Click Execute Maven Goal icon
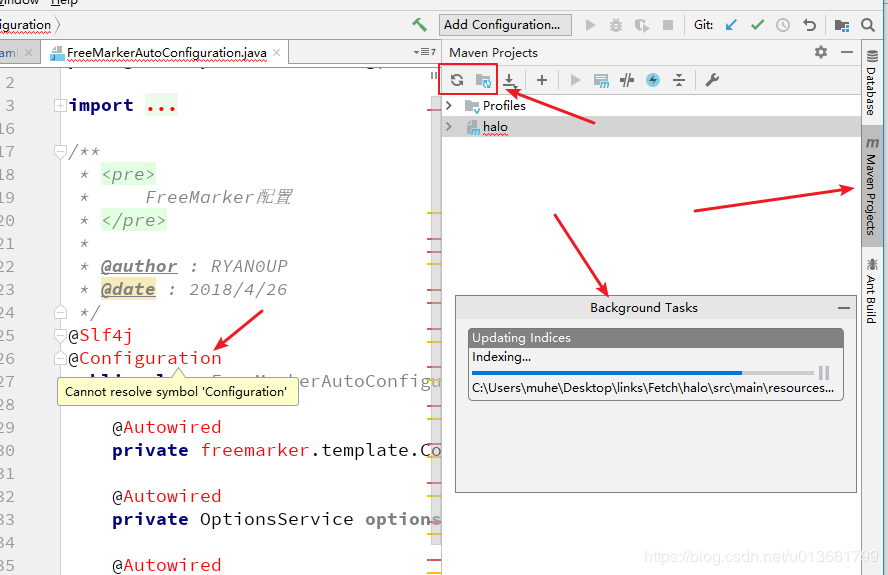This screenshot has height=575, width=888. coord(601,80)
